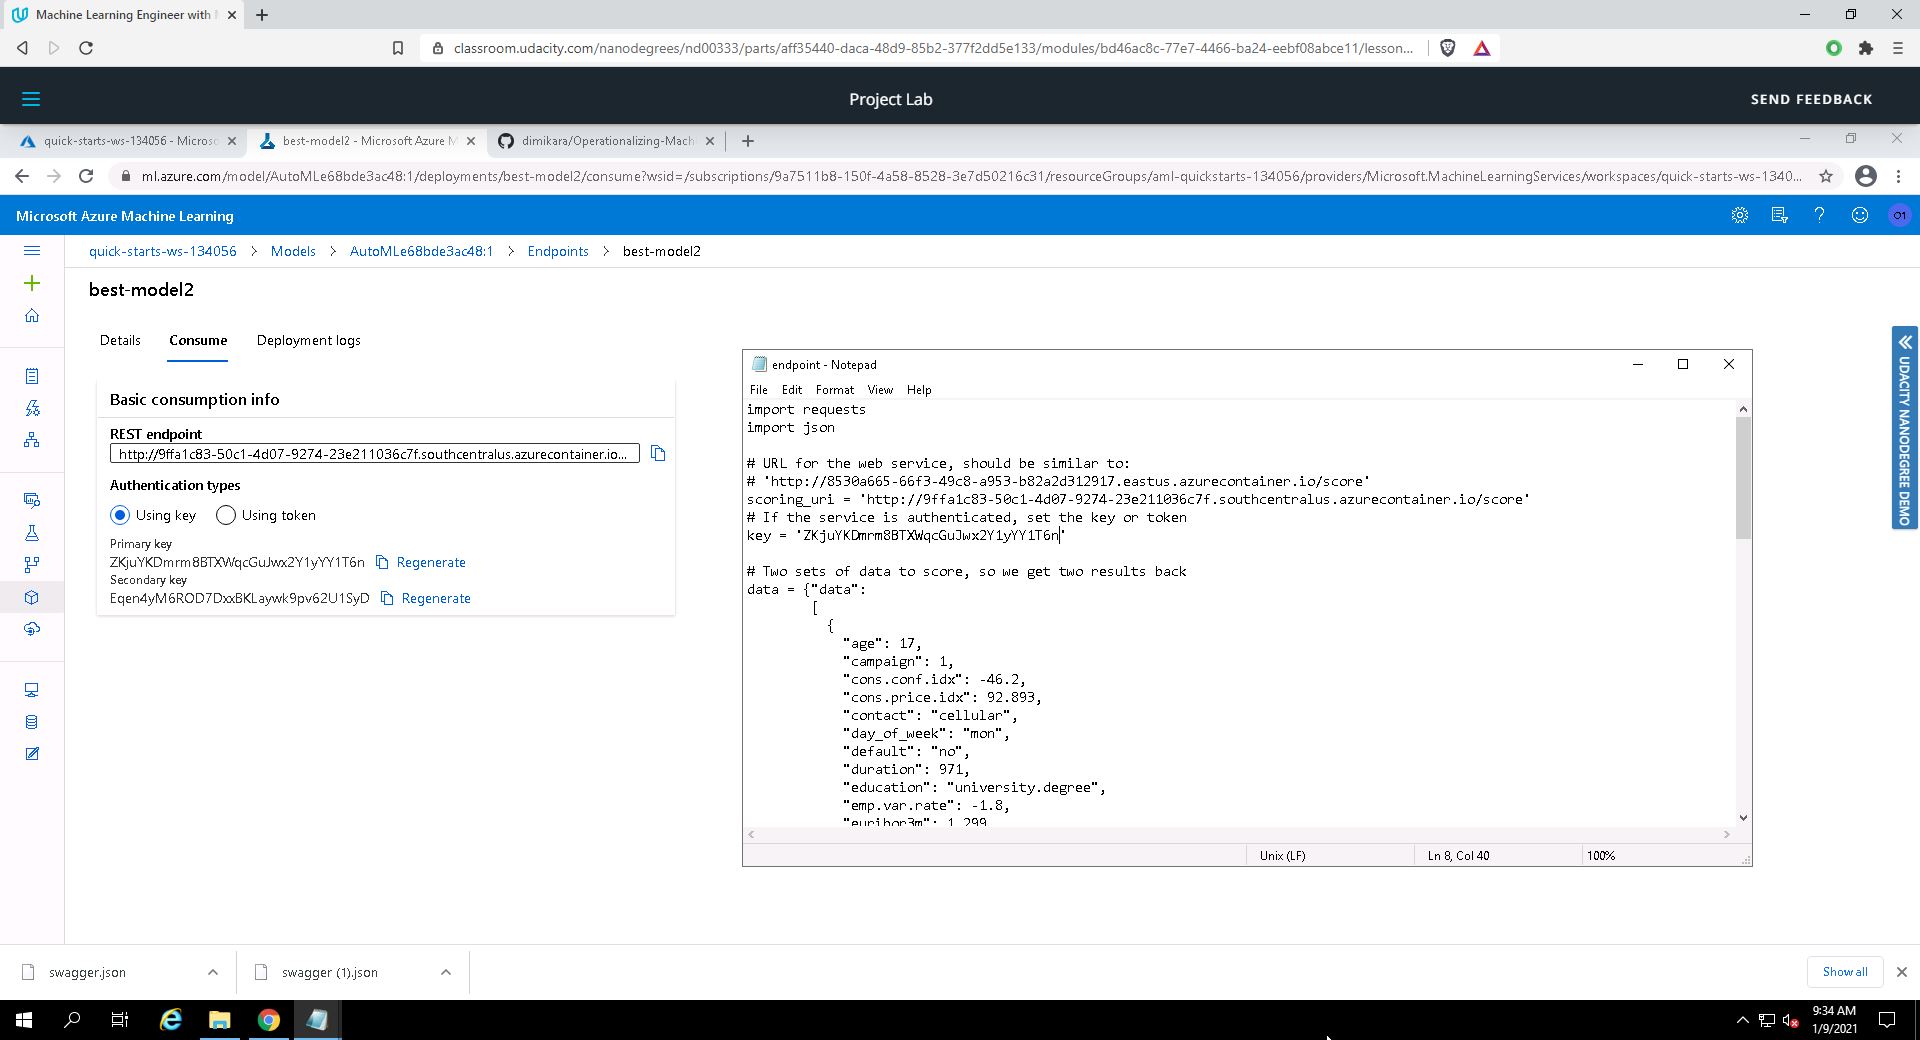Open Notepad Edit menu
The height and width of the screenshot is (1040, 1920).
click(x=791, y=390)
